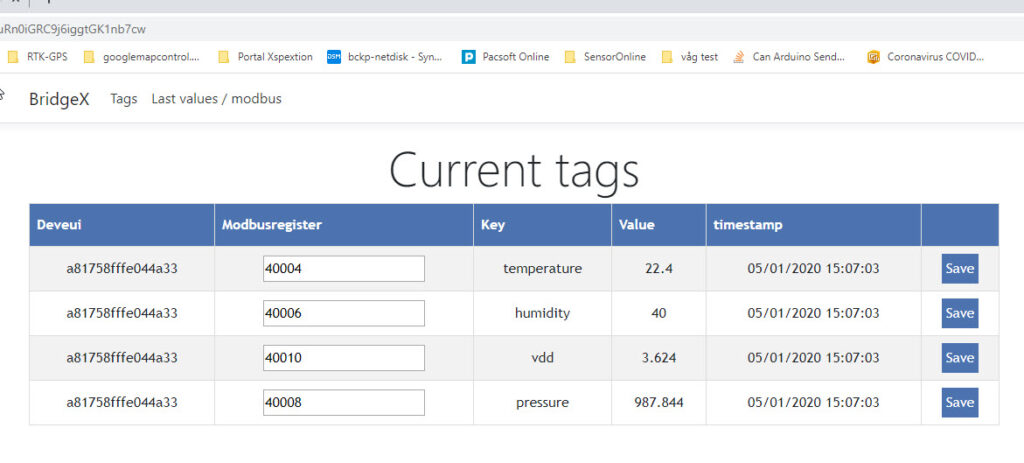Open the Can Arduino Send bookmark
Viewport: 1024px width, 463px height.
pyautogui.click(x=790, y=57)
